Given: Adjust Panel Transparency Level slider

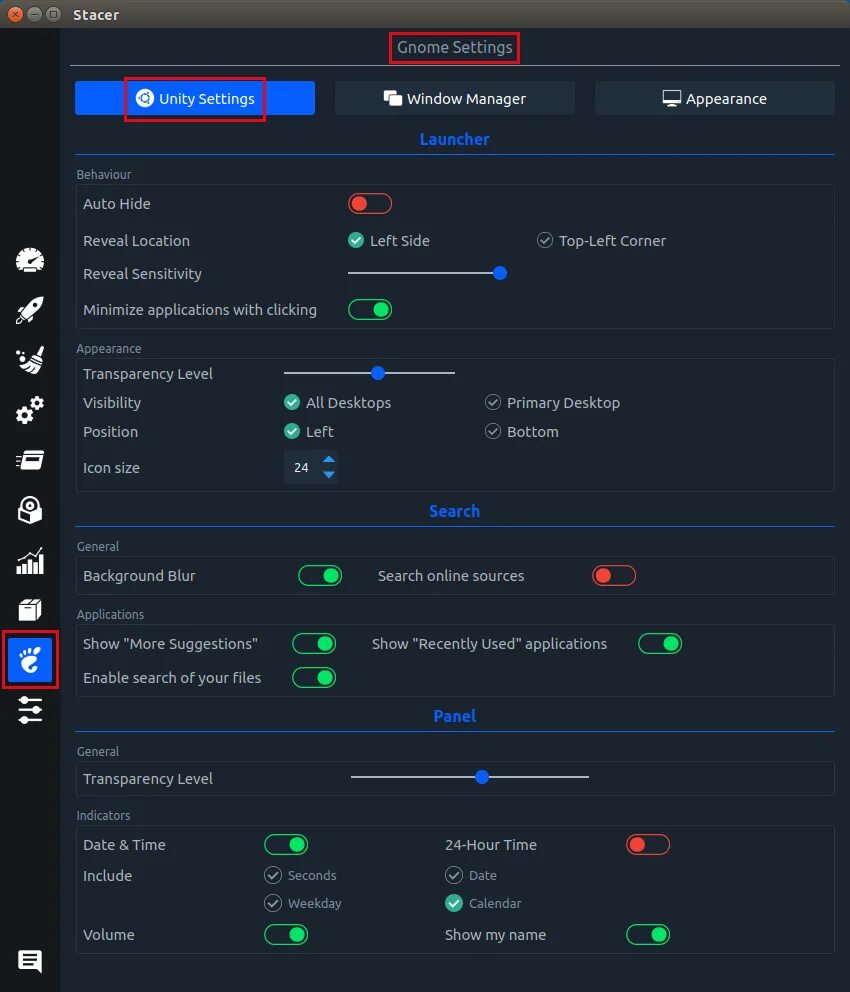Looking at the screenshot, I should (482, 776).
